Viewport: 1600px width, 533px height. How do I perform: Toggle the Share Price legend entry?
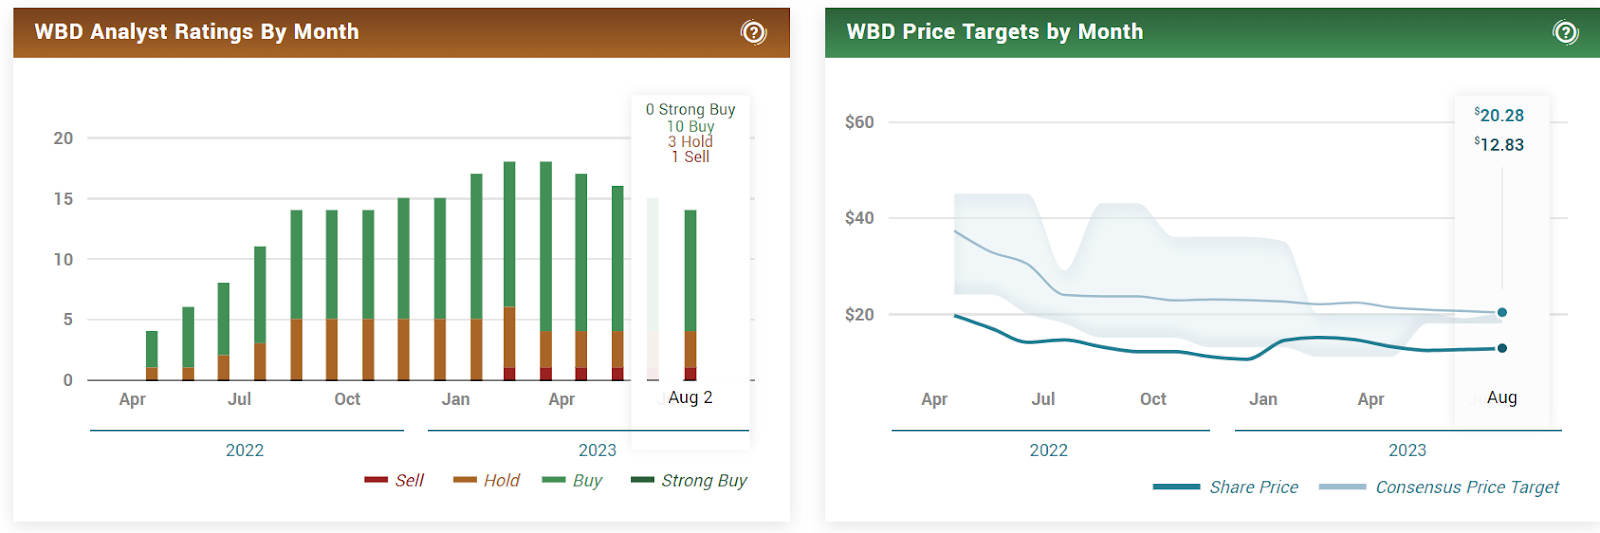click(x=1225, y=487)
